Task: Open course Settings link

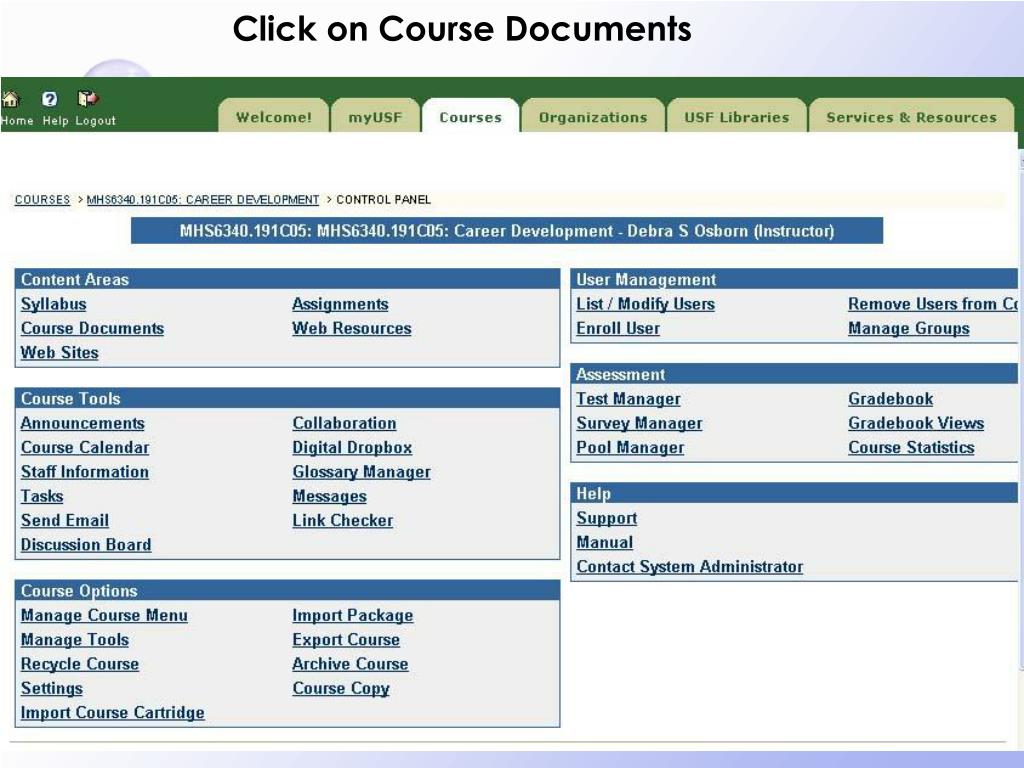Action: (x=52, y=688)
